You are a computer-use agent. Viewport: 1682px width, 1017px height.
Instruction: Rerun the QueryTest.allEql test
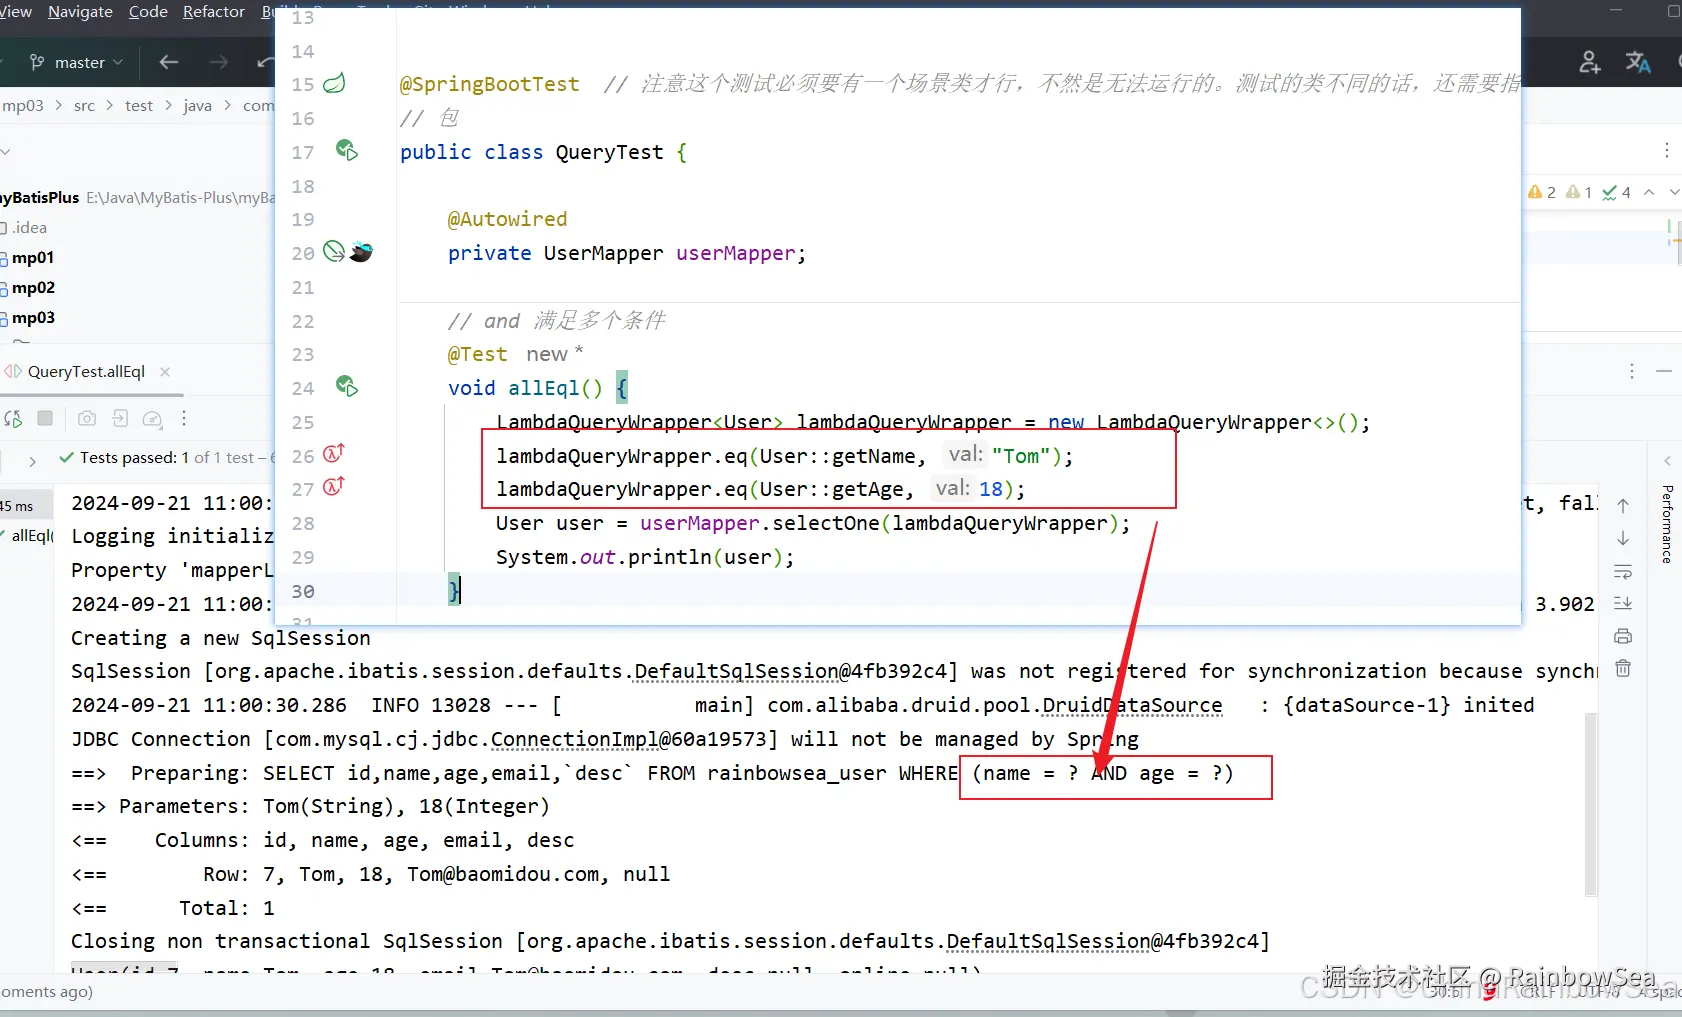[x=13, y=419]
